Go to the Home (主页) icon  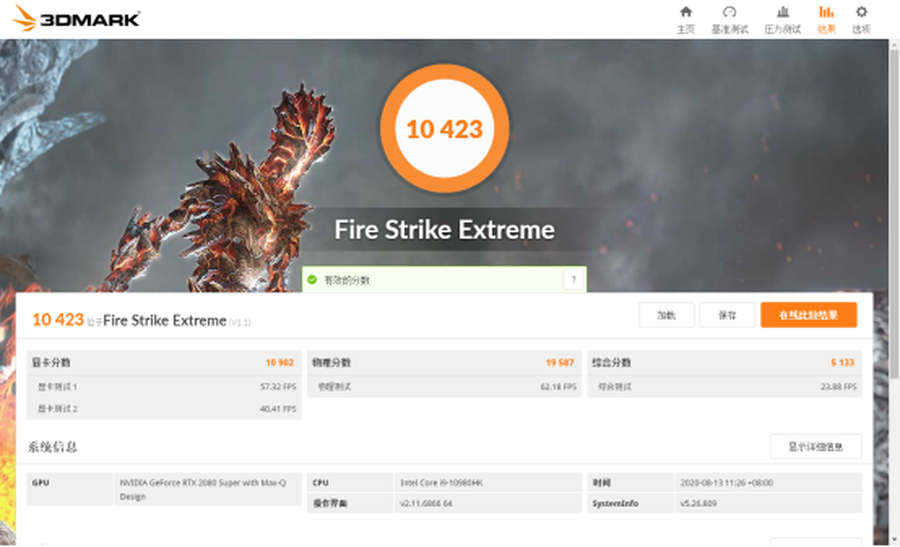(x=685, y=18)
